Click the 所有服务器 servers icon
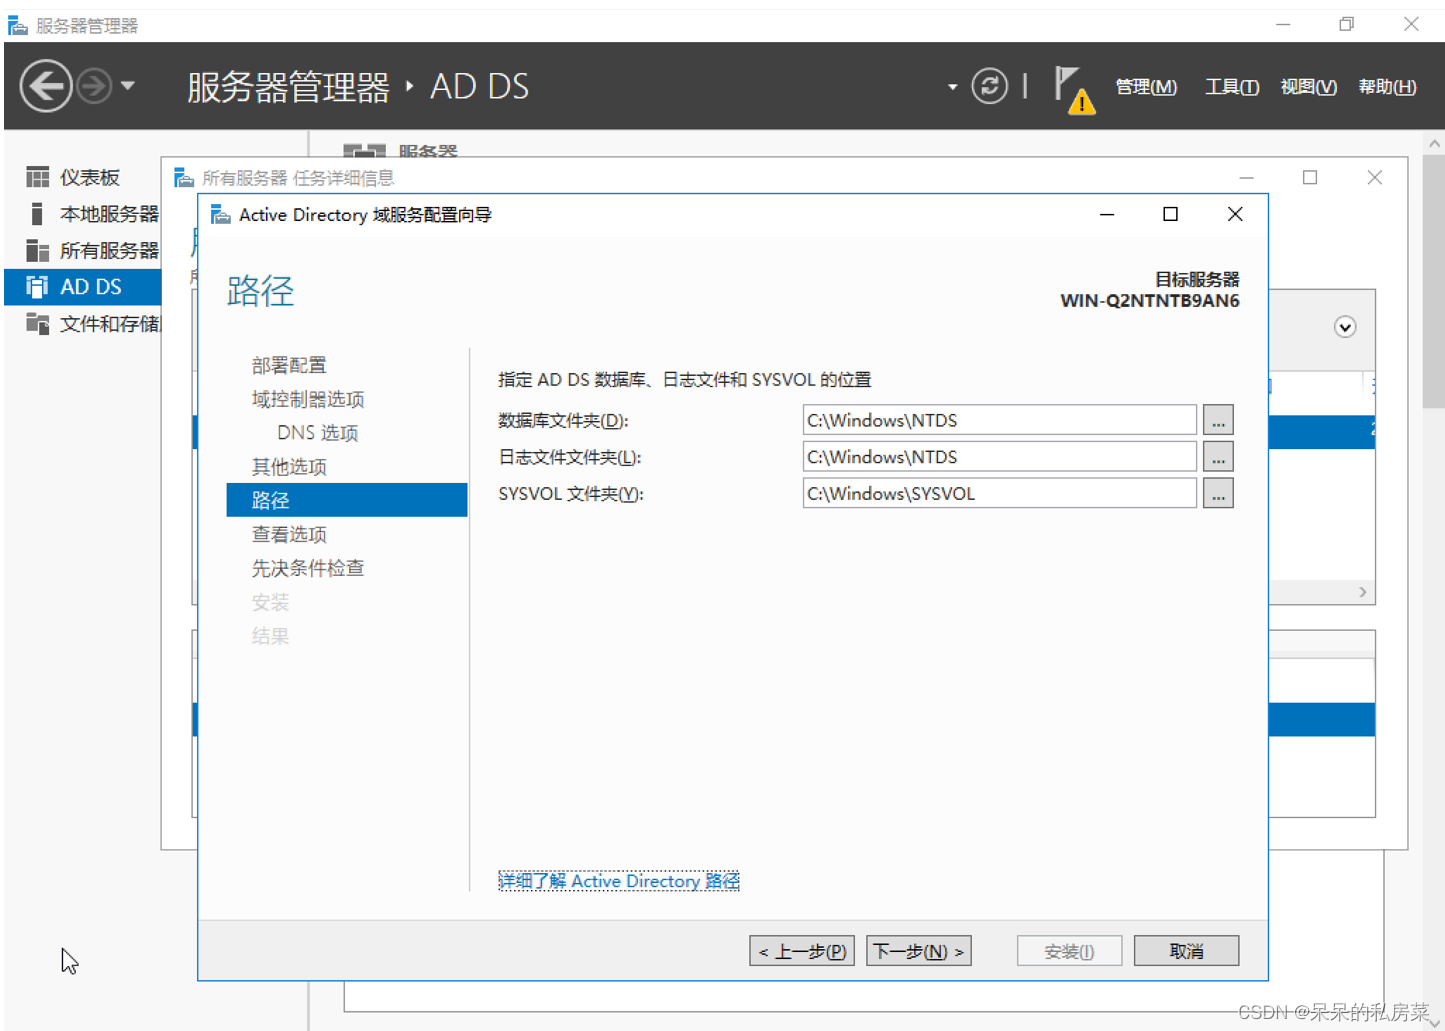This screenshot has height=1031, width=1445. click(x=38, y=250)
